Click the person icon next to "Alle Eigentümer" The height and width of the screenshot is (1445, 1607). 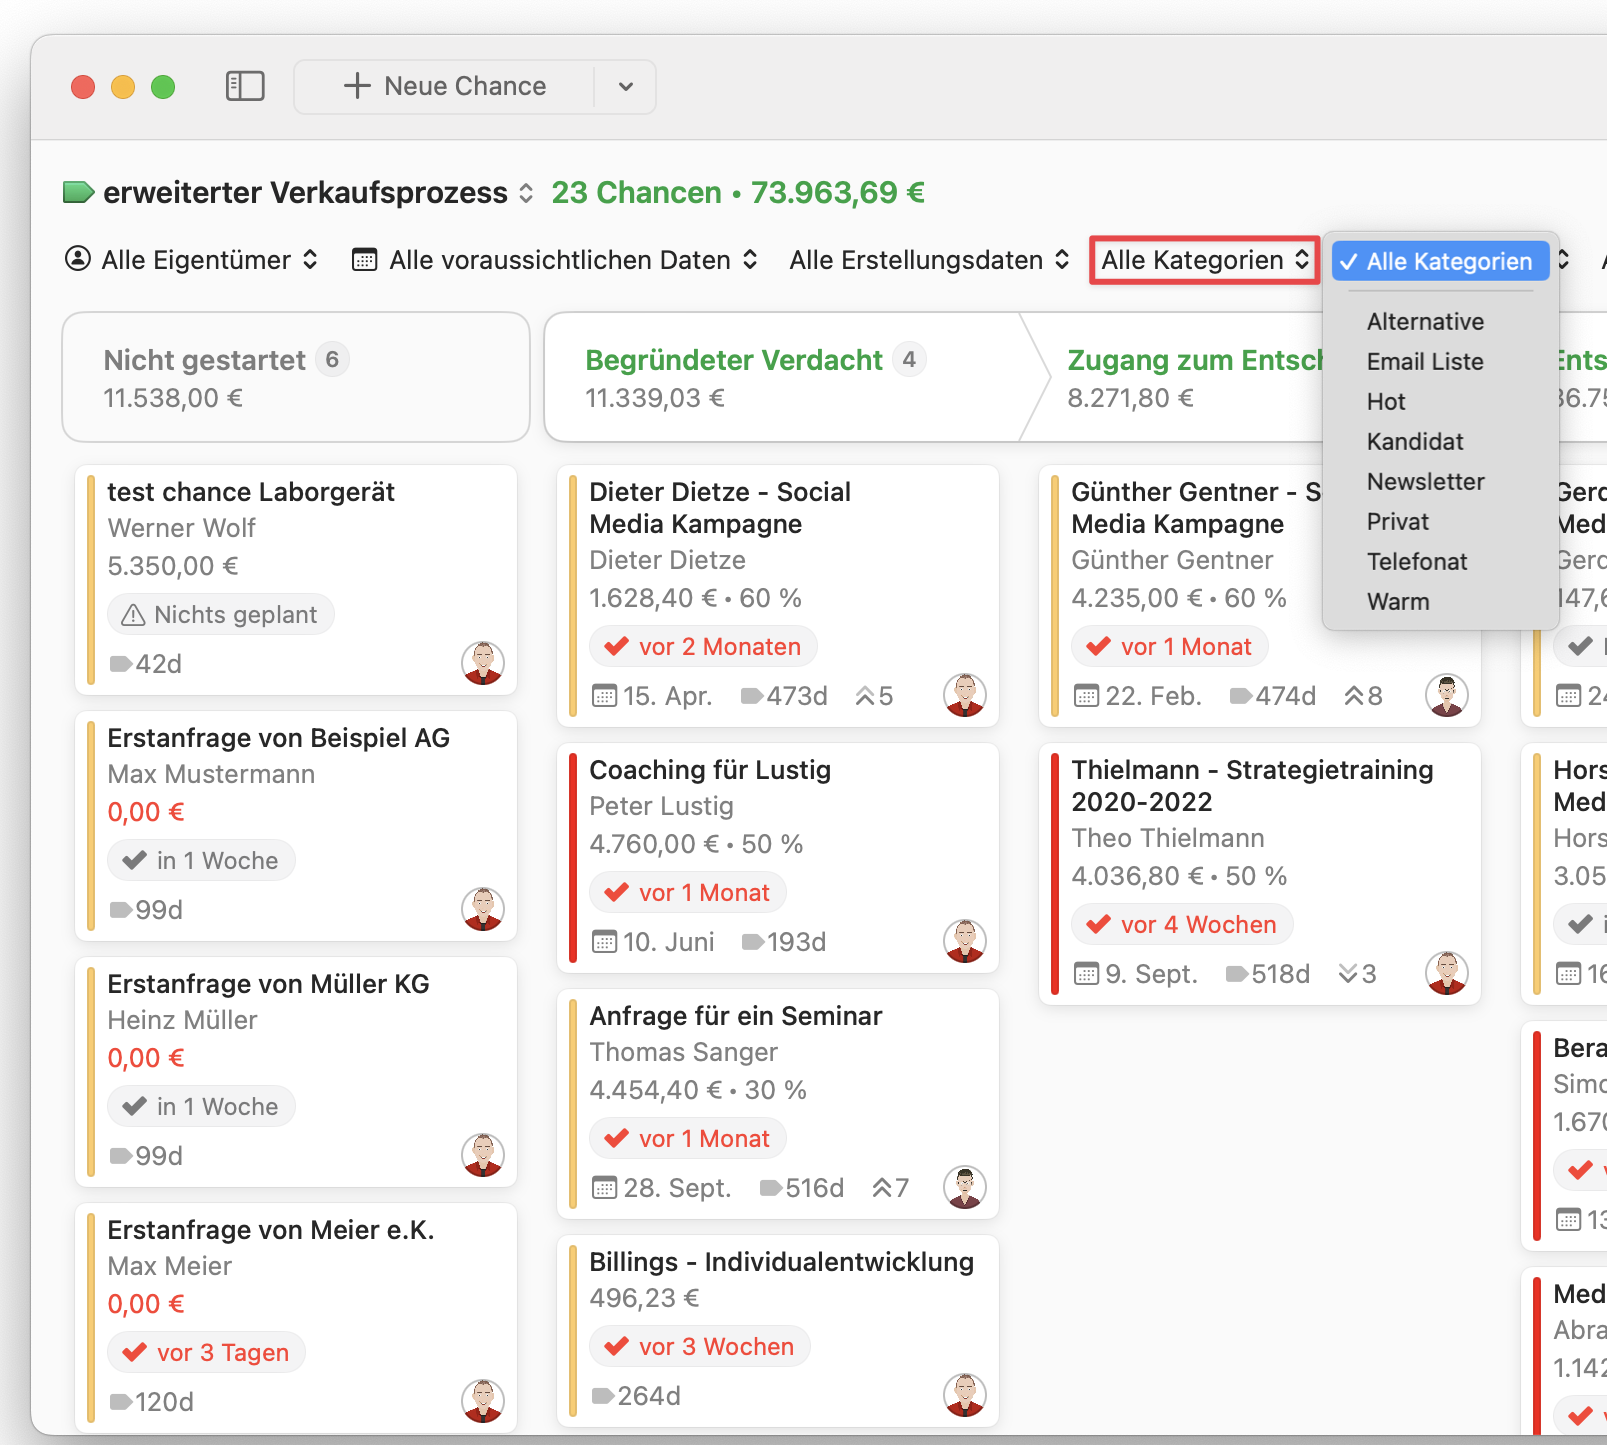coord(76,260)
